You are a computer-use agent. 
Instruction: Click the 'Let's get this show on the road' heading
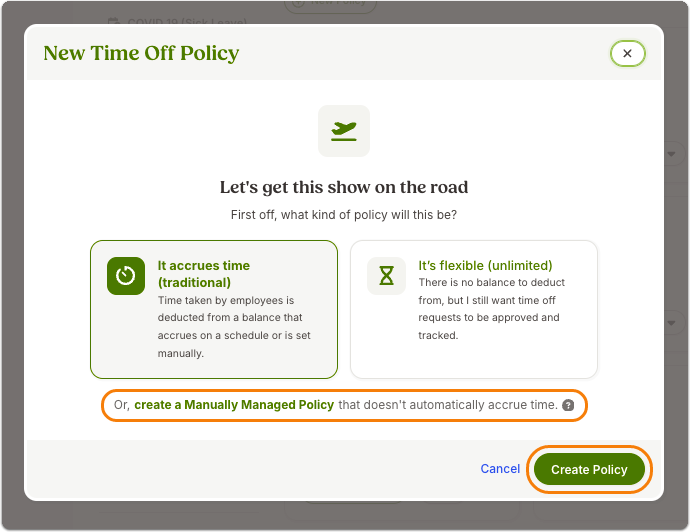click(x=344, y=187)
